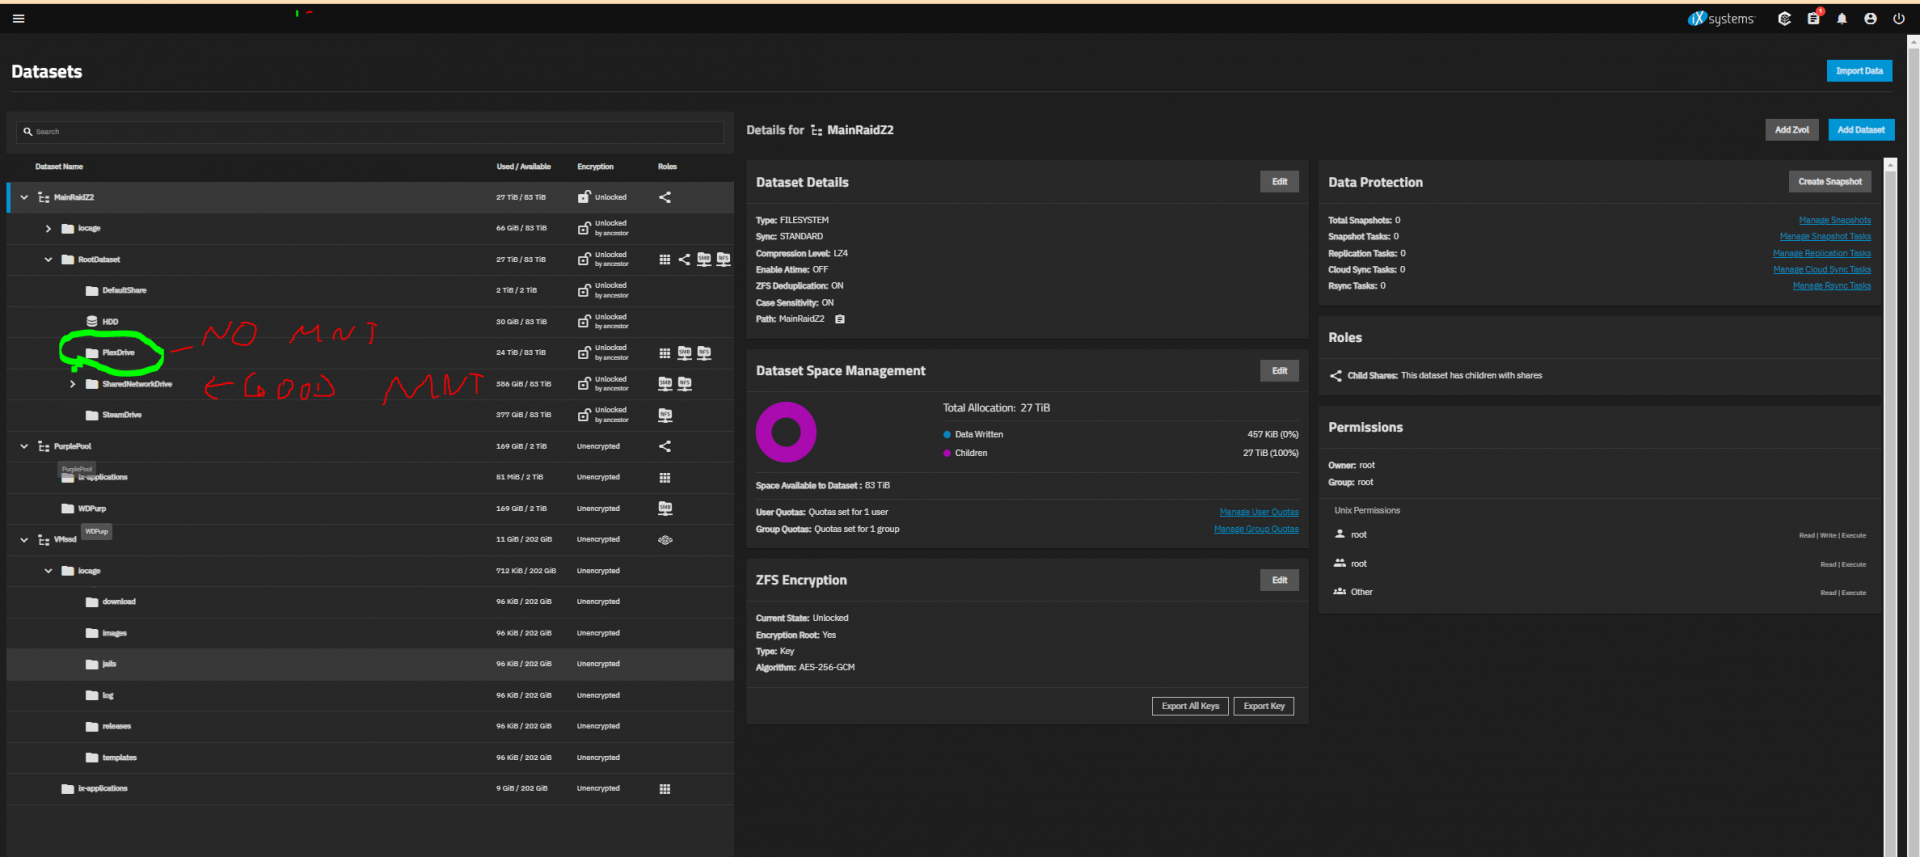1920x857 pixels.
Task: Click the power icon in top bar
Action: 1898,18
